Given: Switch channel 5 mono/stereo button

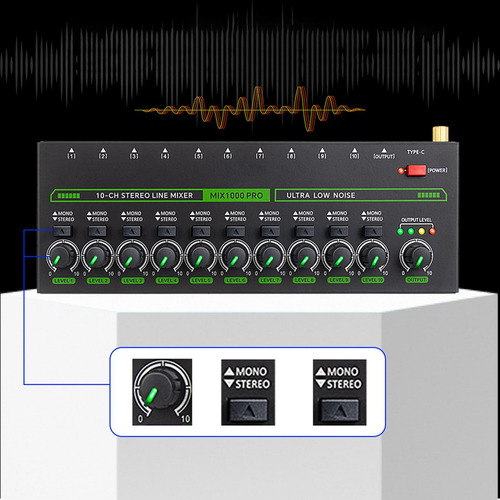Looking at the screenshot, I should coord(201,231).
